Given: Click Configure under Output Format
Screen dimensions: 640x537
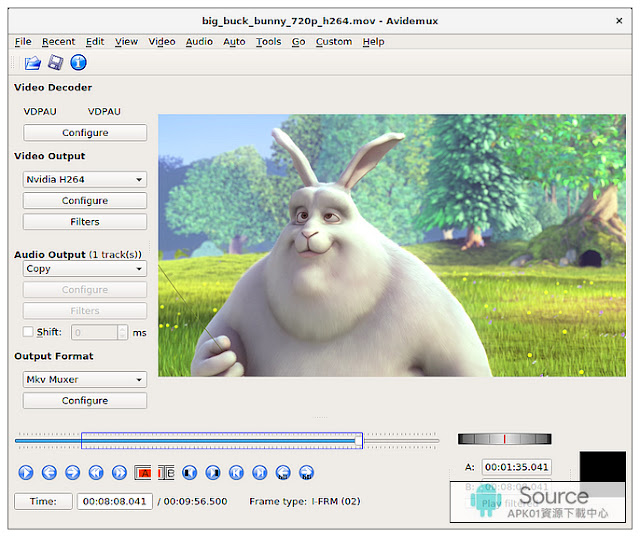Looking at the screenshot, I should click(x=85, y=401).
